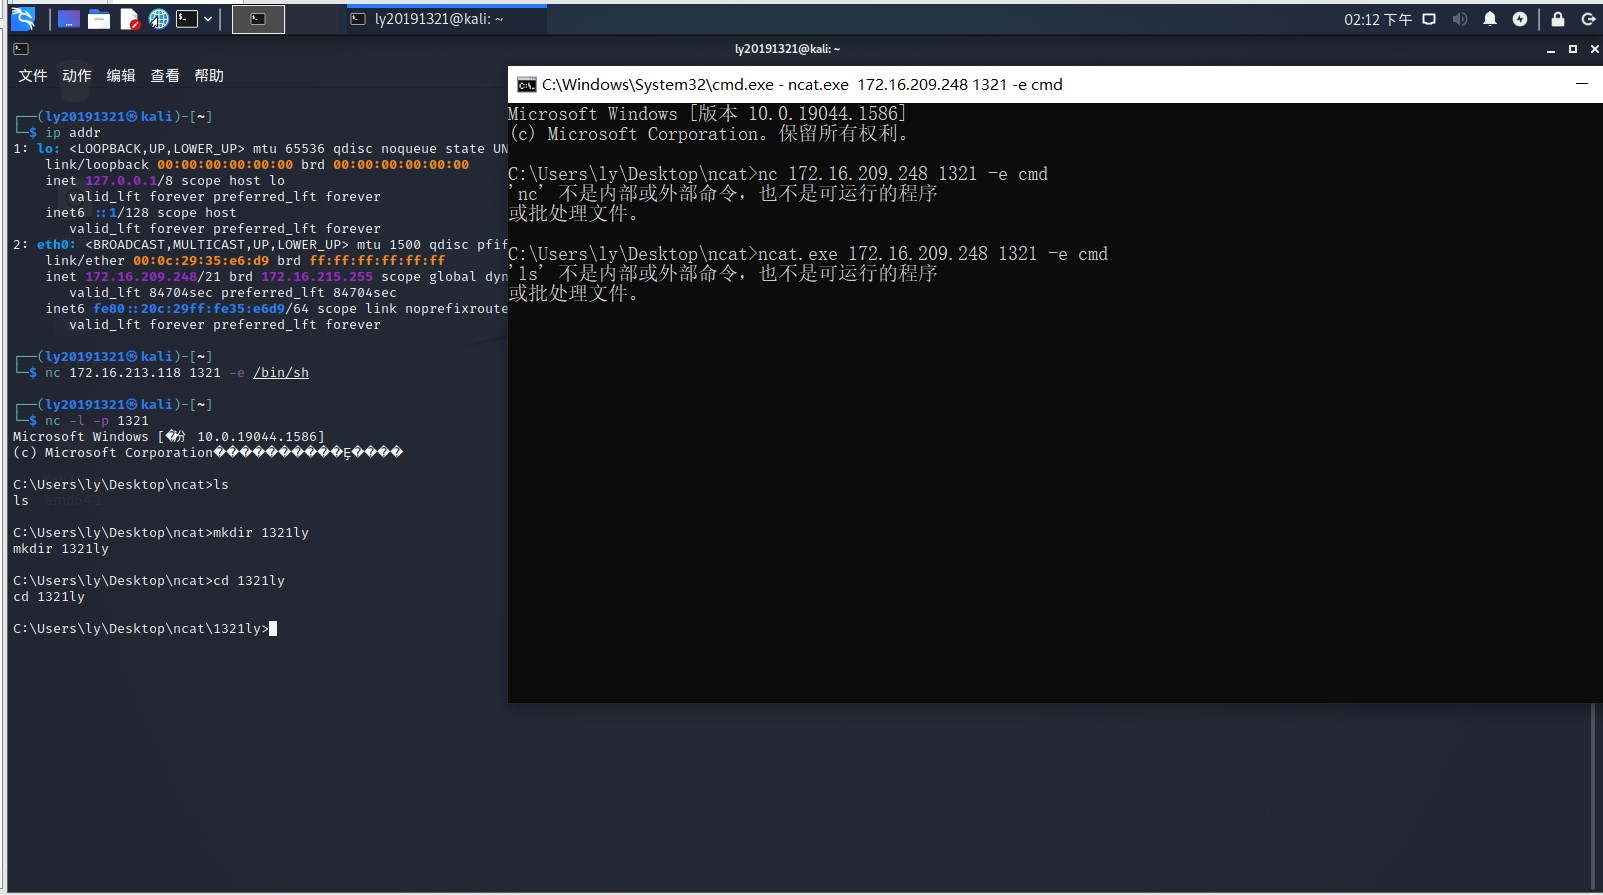The image size is (1603, 895).
Task: Launch the text editor from the panel
Action: (x=129, y=19)
